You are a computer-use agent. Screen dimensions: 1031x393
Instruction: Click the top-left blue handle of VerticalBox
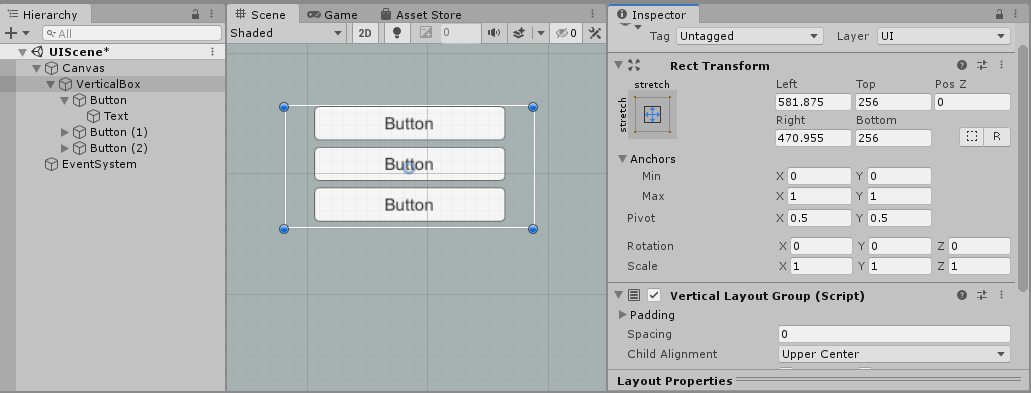284,106
